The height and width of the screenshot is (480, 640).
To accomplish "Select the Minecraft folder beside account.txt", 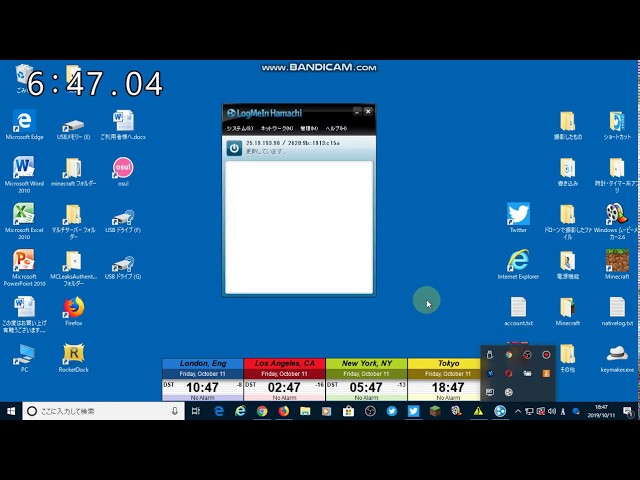I will pyautogui.click(x=567, y=311).
